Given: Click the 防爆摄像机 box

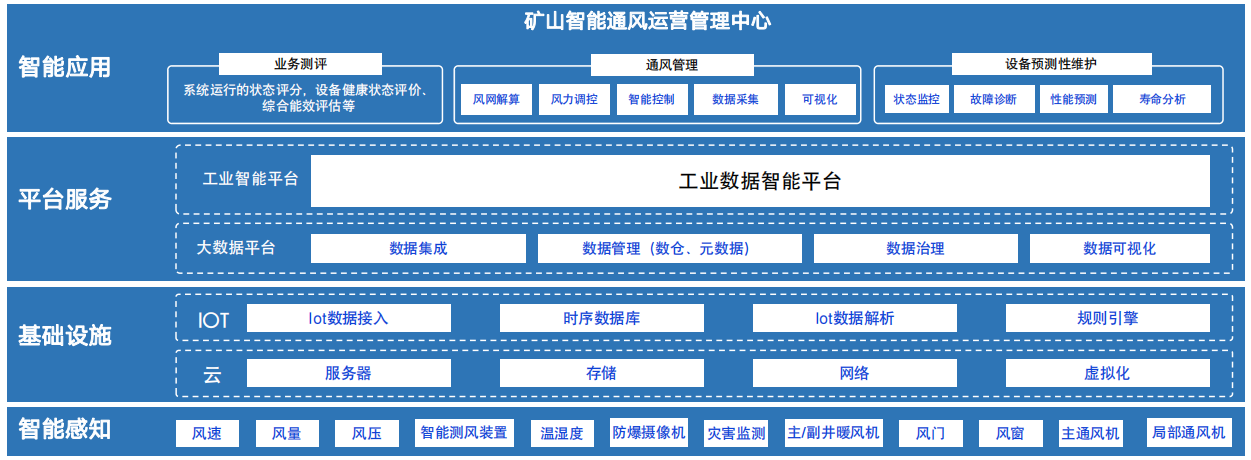Looking at the screenshot, I should point(649,433).
